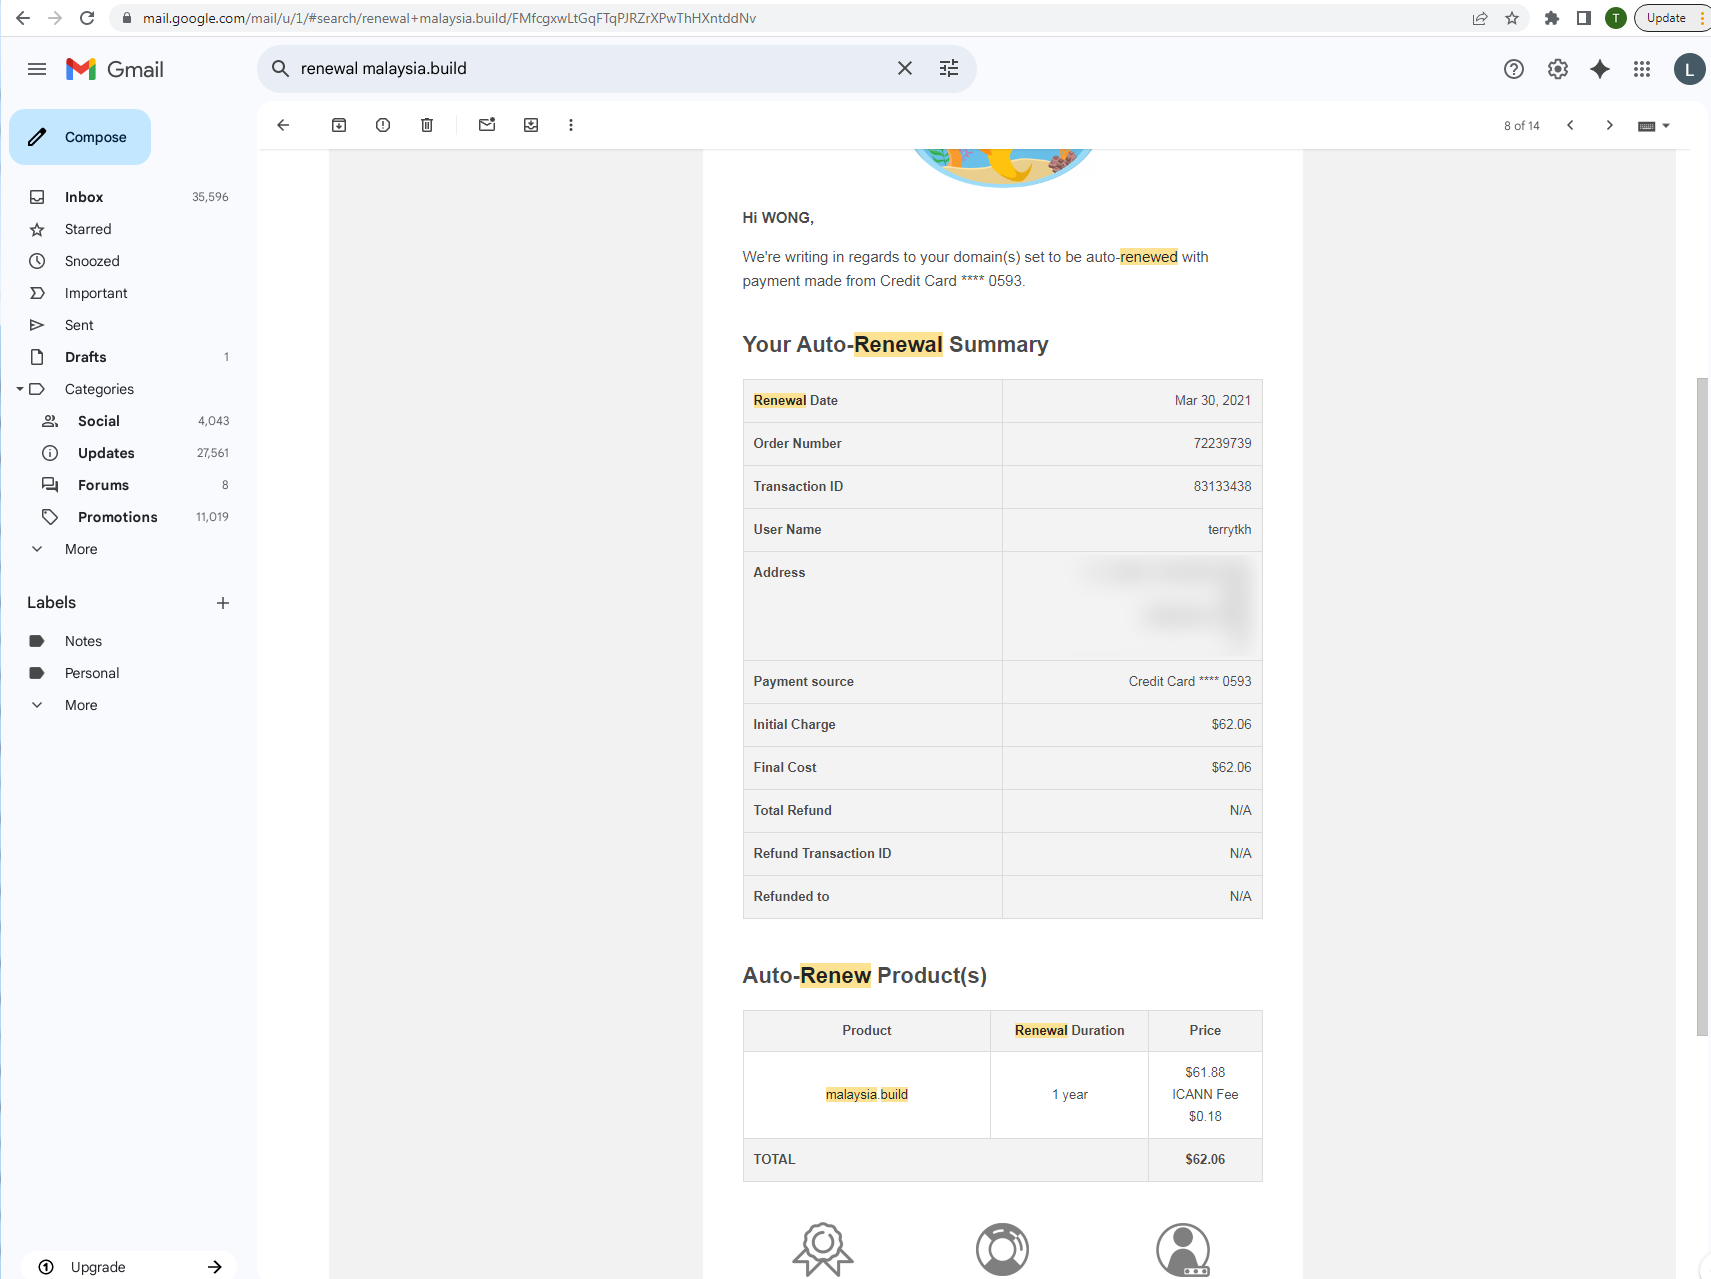The image size is (1711, 1279).
Task: Click the address bar URL
Action: 449,18
